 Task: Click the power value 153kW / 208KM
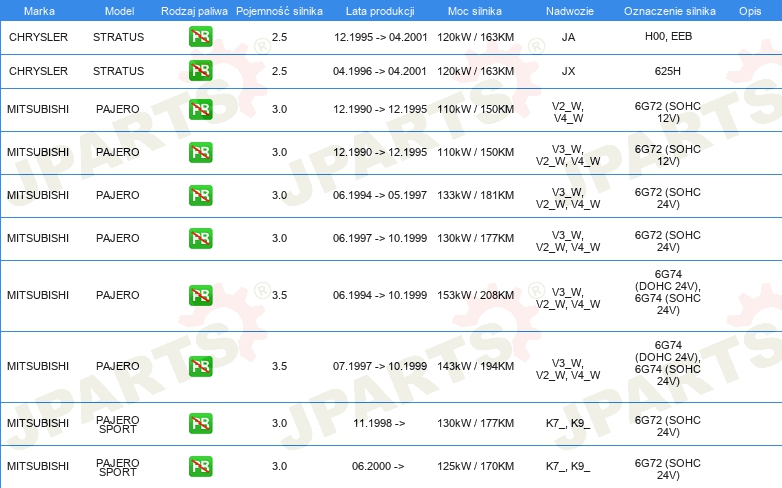(475, 295)
